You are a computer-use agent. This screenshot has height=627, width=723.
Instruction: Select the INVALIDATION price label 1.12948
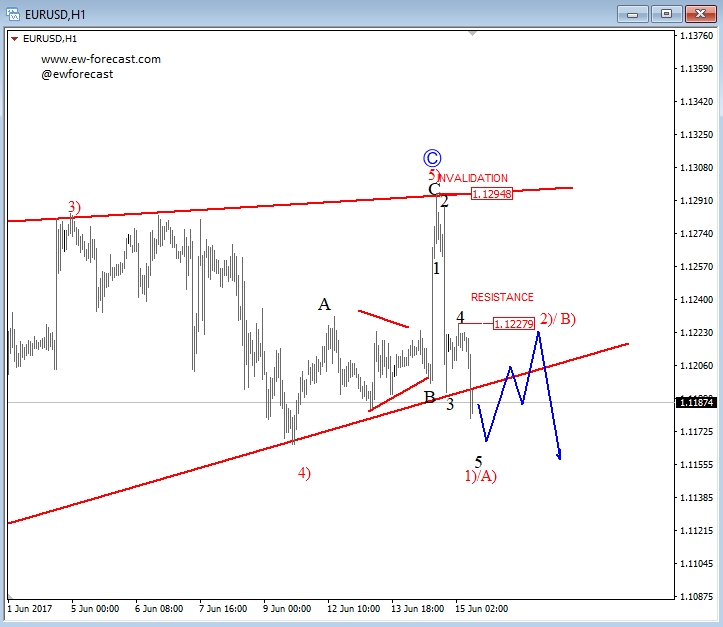492,194
